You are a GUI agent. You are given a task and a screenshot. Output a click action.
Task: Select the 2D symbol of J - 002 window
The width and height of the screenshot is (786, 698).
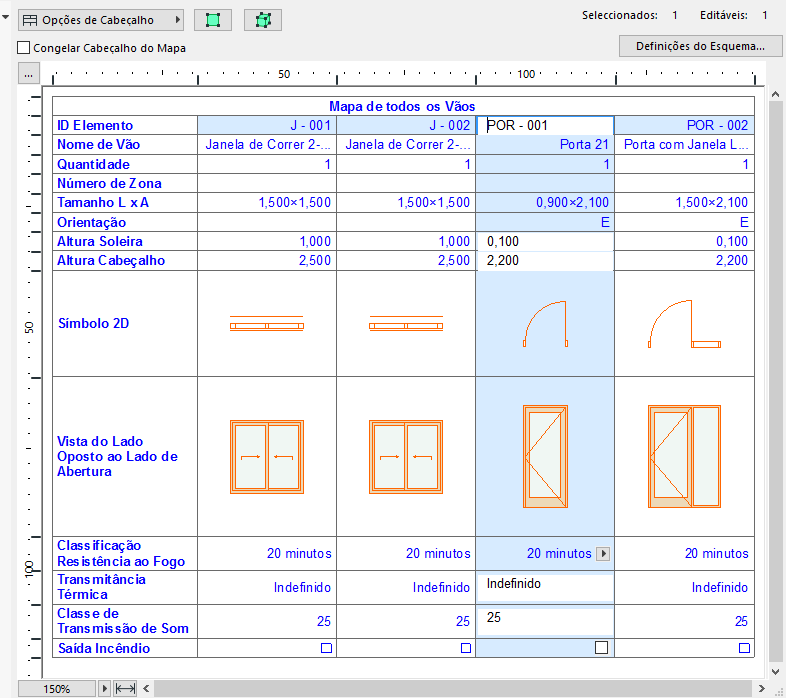click(406, 323)
